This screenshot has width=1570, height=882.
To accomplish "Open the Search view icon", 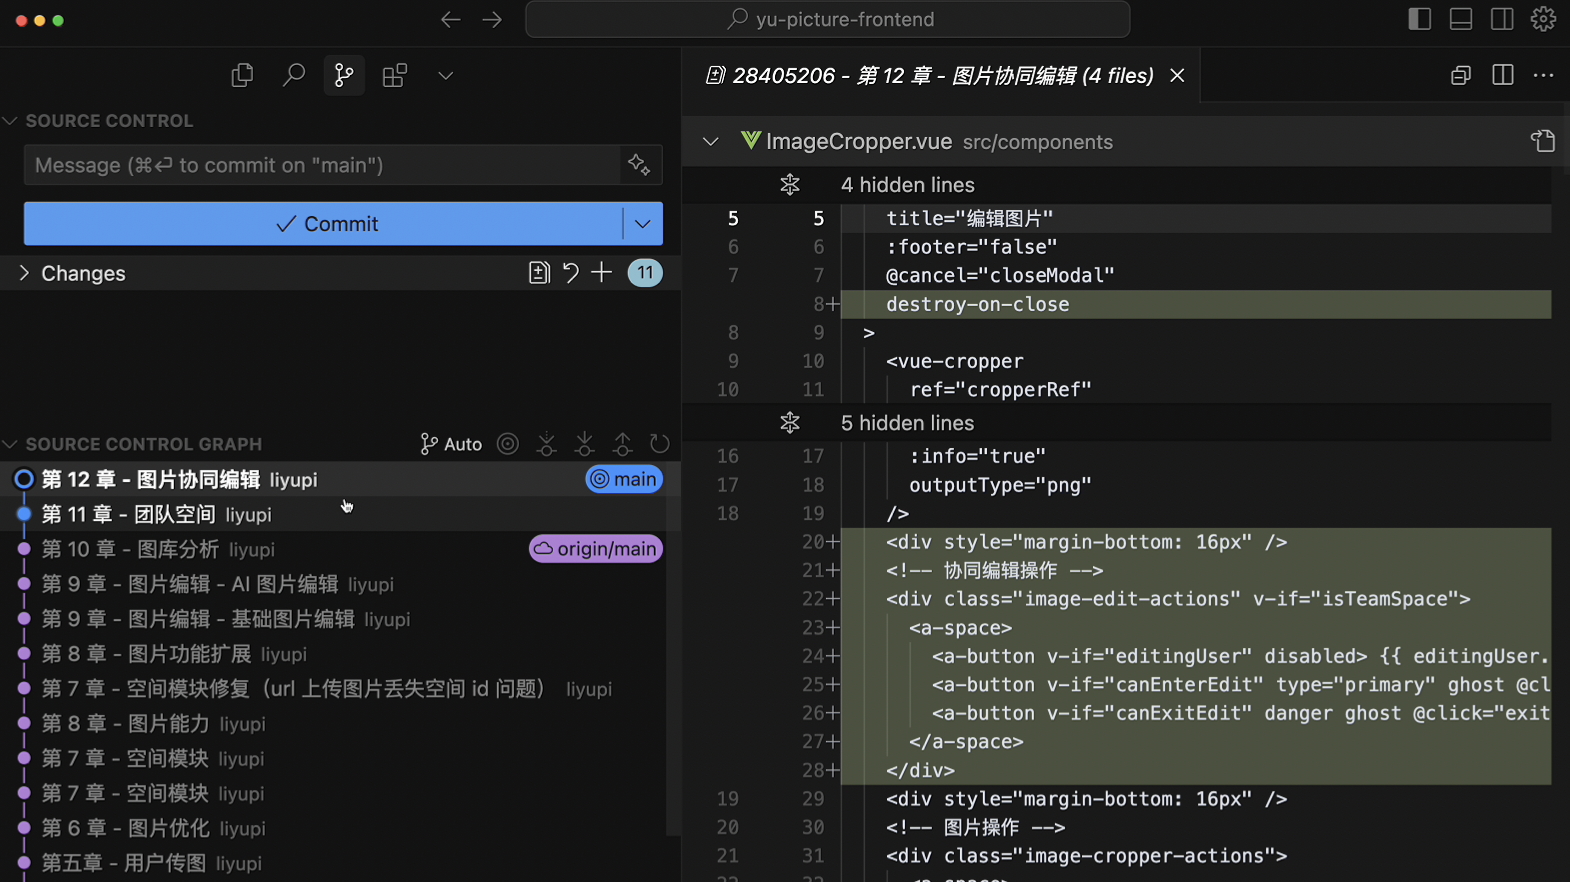I will tap(293, 75).
